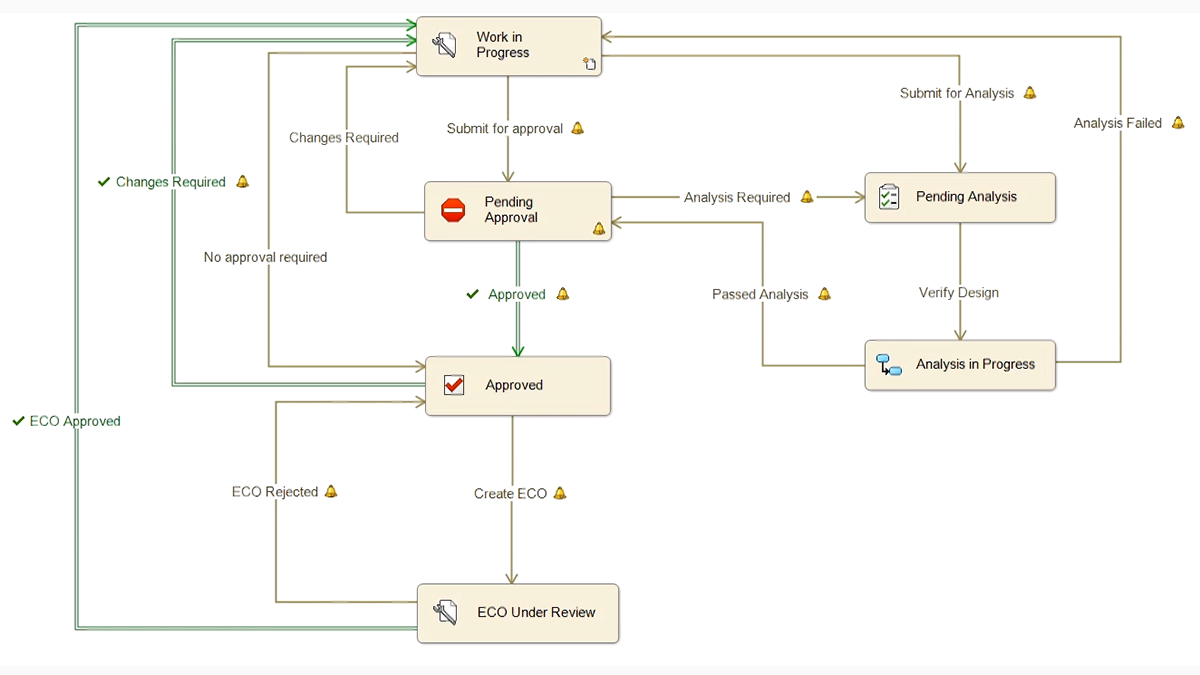
Task: Click the bell beside Submit for approval
Action: click(x=577, y=128)
